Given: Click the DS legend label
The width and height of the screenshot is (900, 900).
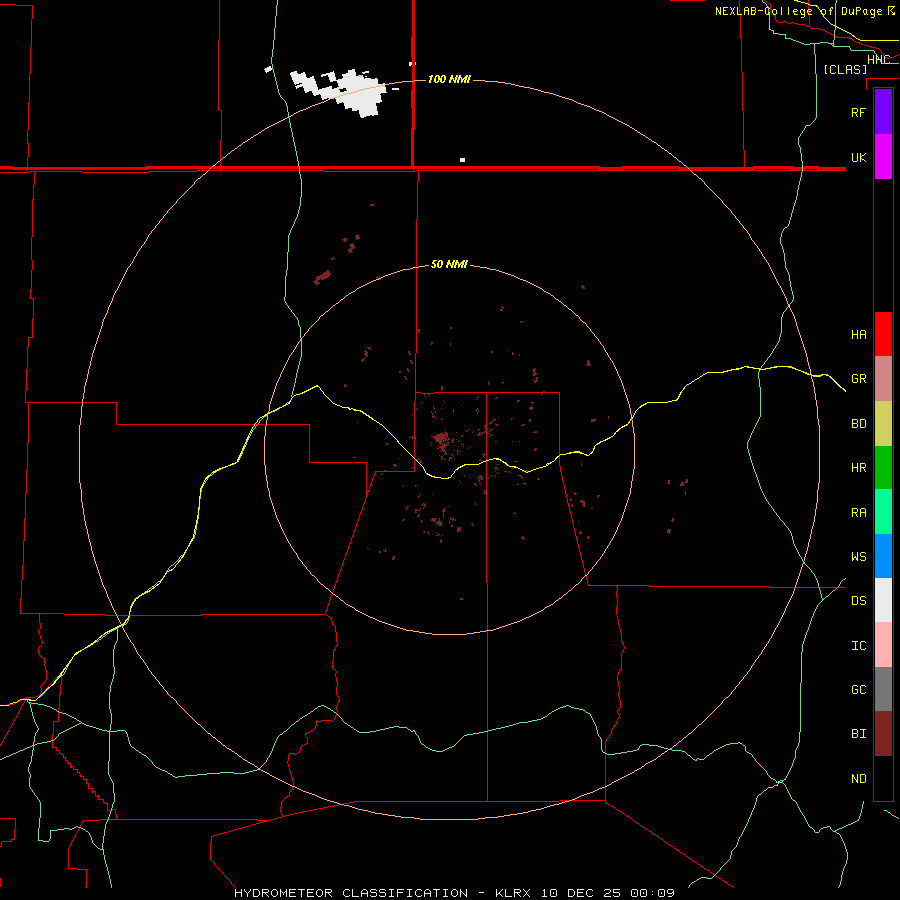Looking at the screenshot, I should [858, 600].
